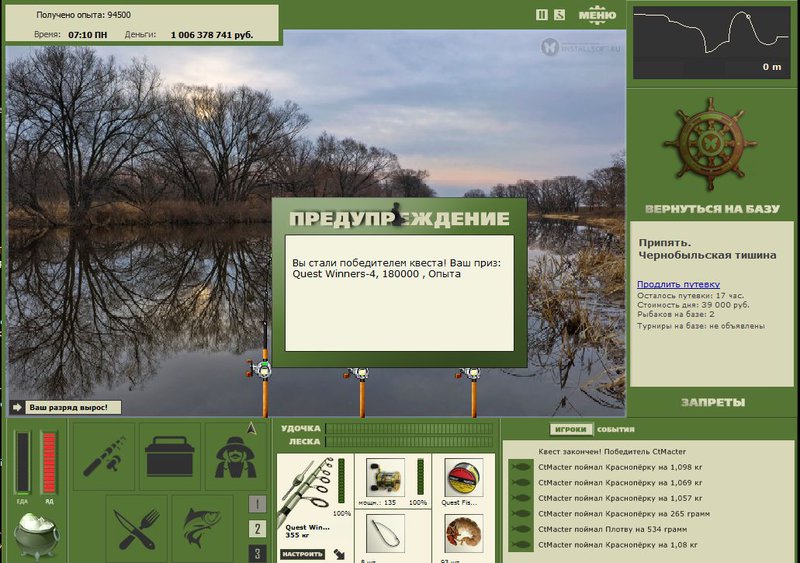Click 'Стоимость дня: 39 000 руб.' text
The width and height of the screenshot is (800, 563).
693,305
